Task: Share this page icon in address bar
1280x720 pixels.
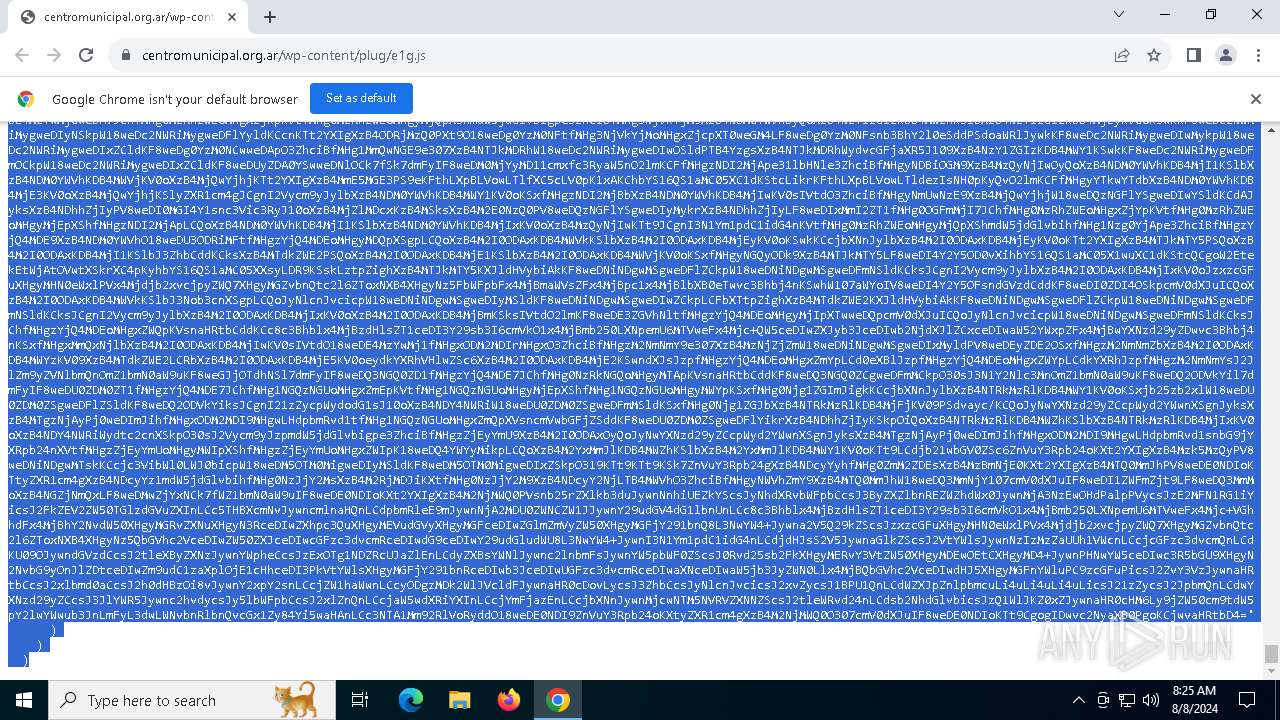Action: (1122, 55)
